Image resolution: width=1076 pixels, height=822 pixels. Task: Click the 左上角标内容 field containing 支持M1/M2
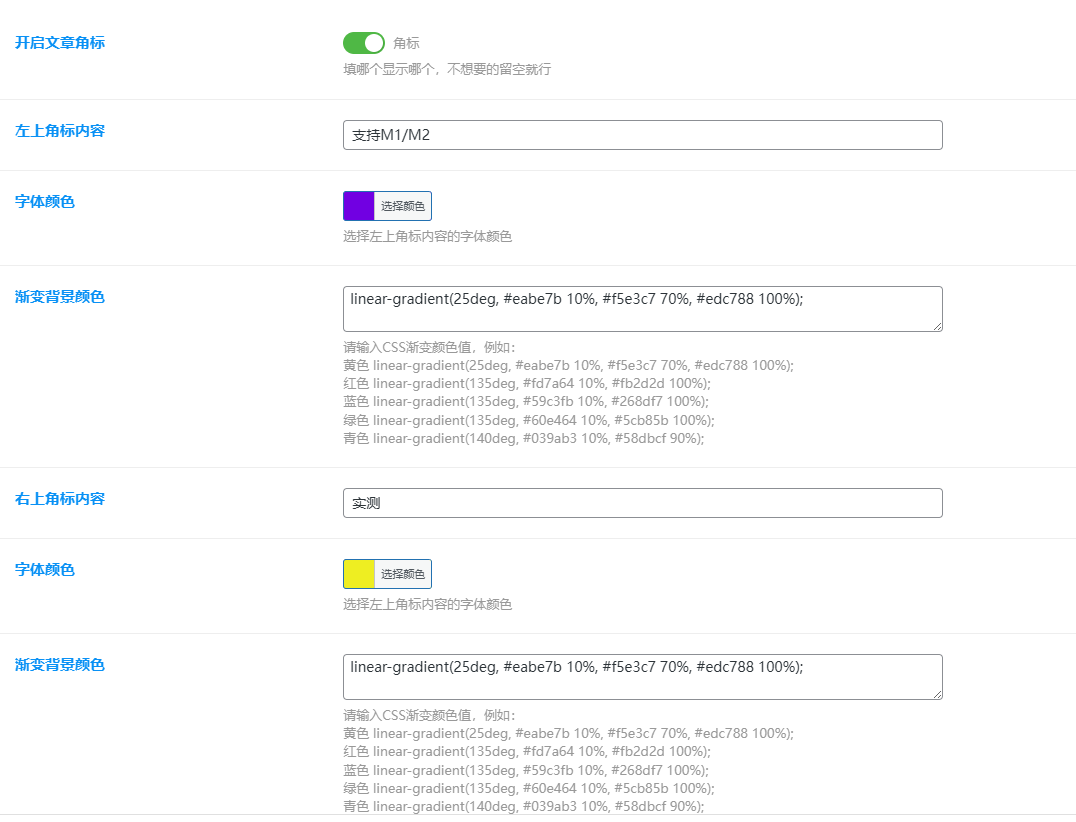[642, 135]
